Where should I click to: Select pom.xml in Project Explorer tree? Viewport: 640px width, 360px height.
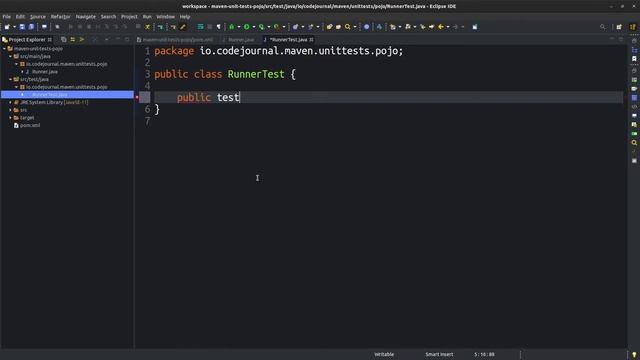pos(30,125)
